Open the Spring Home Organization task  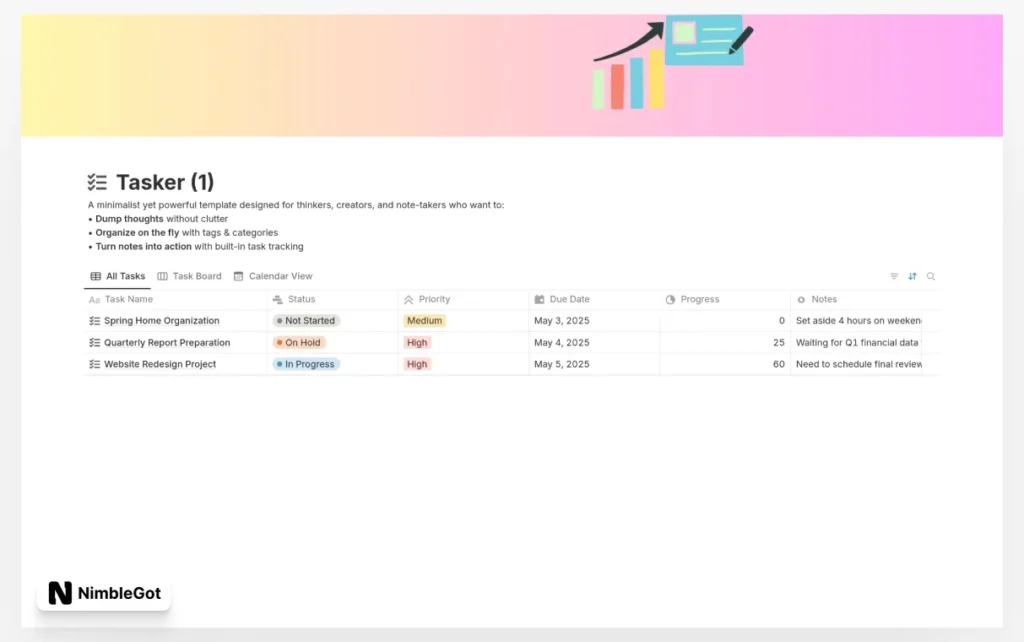[161, 321]
